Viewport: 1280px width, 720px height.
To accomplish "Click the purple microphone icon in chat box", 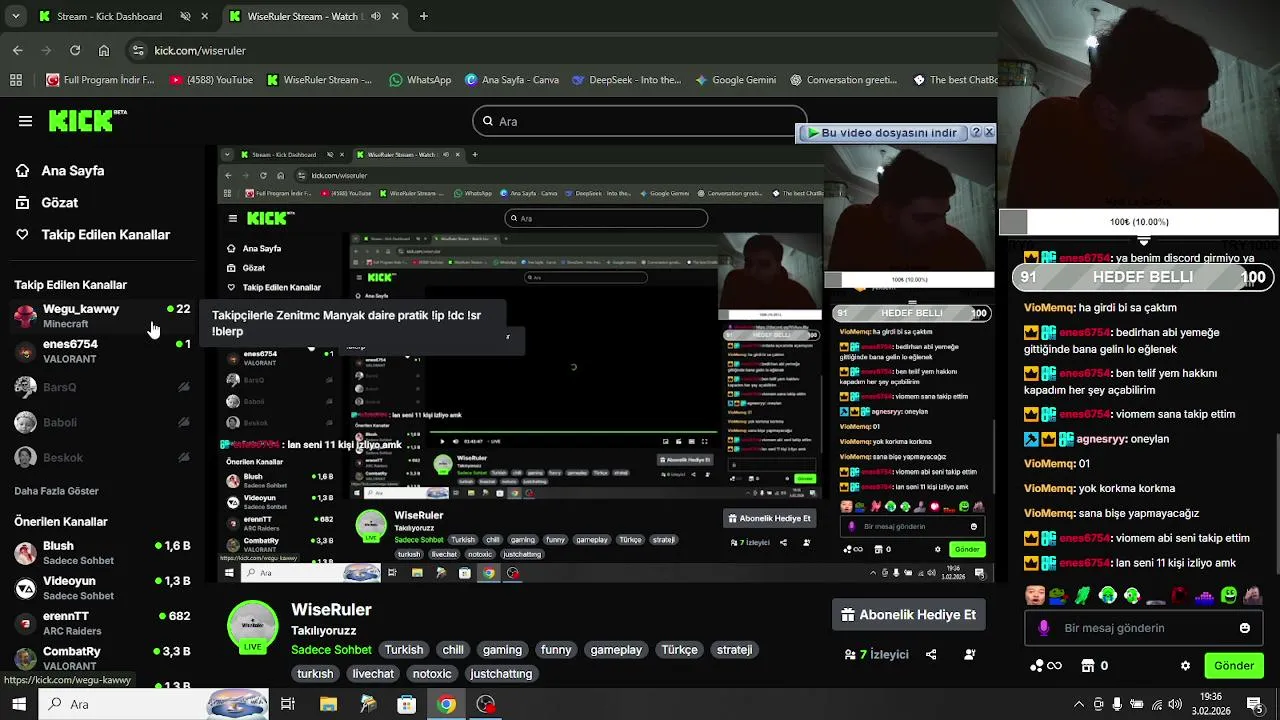I will pos(1044,628).
